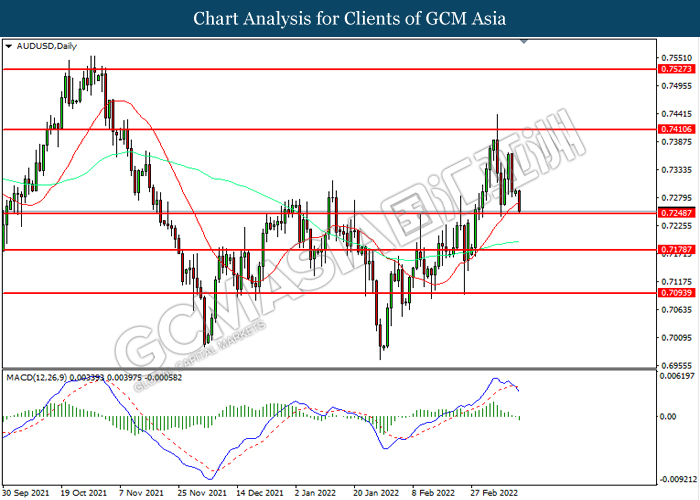Click the MACD 0.006197 scale value

(678, 376)
